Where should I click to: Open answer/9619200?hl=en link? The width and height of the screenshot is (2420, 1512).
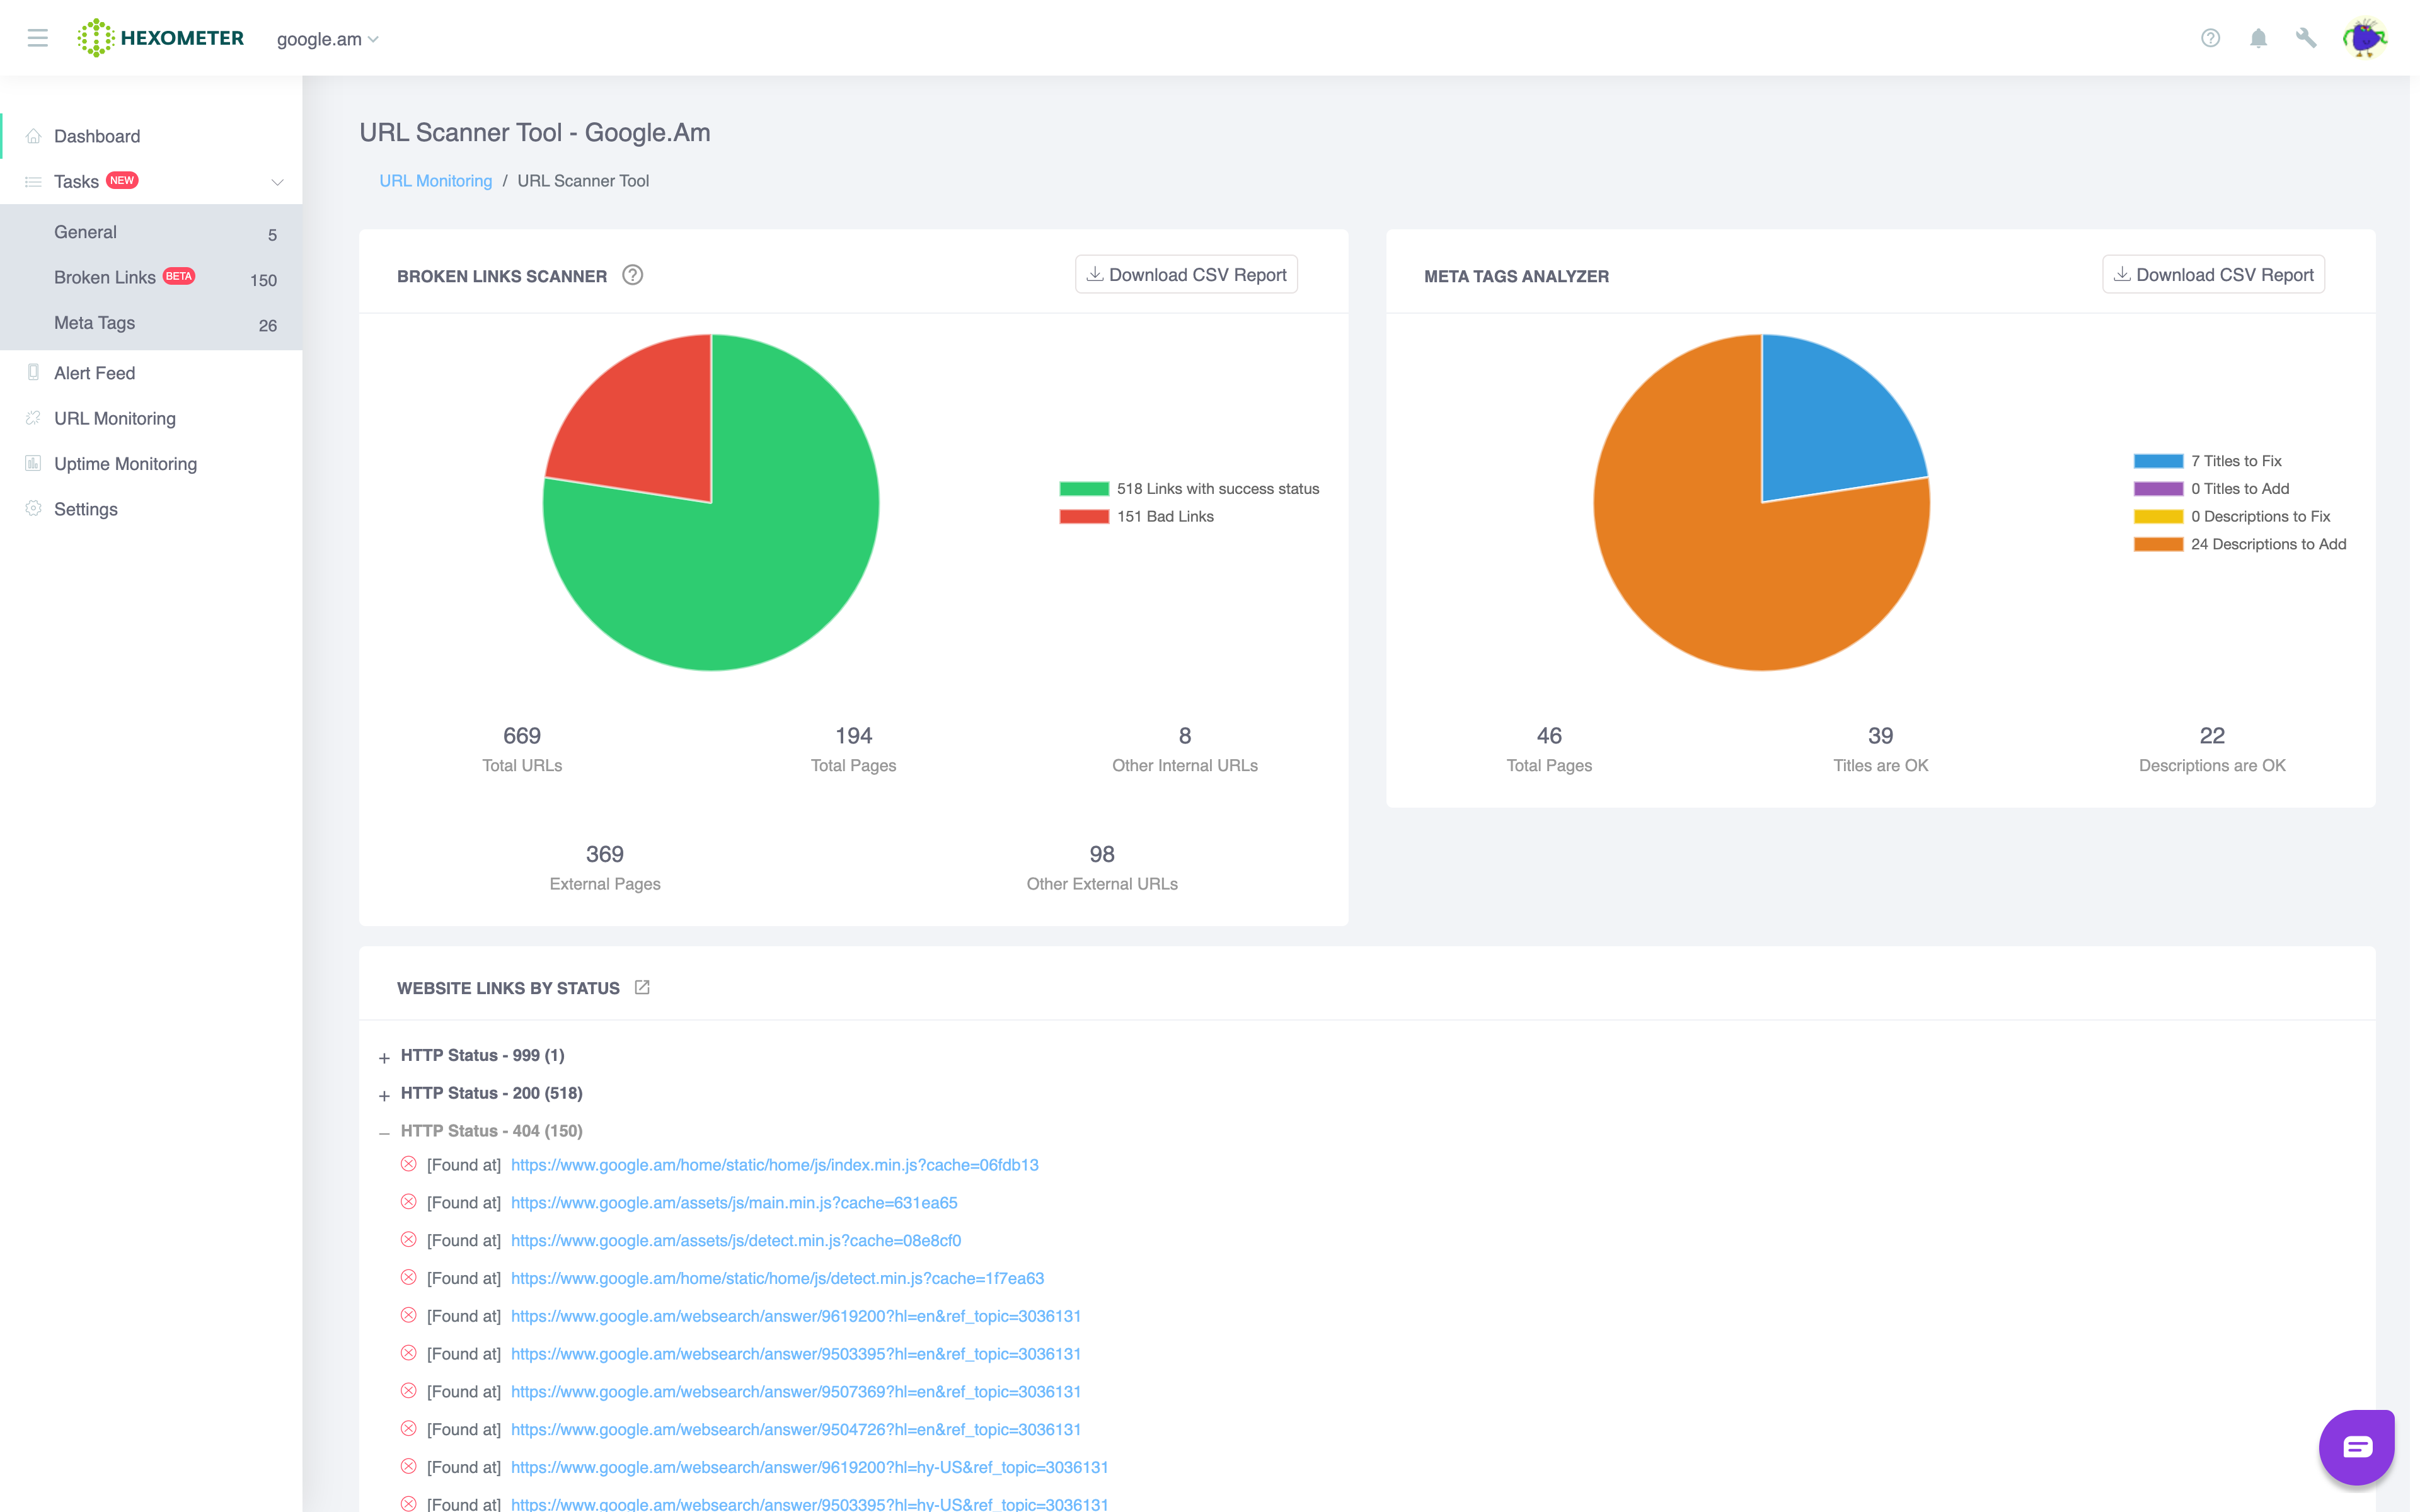[x=796, y=1315]
